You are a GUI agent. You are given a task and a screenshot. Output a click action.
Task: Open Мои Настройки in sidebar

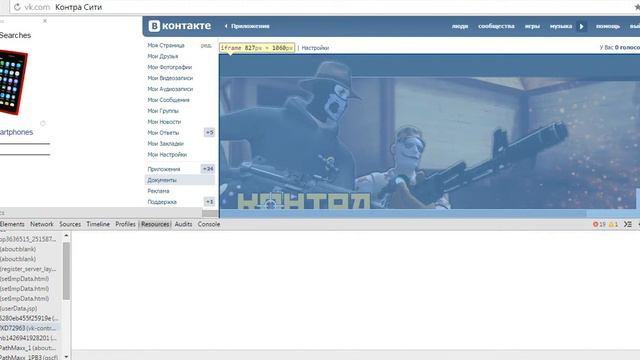(167, 155)
